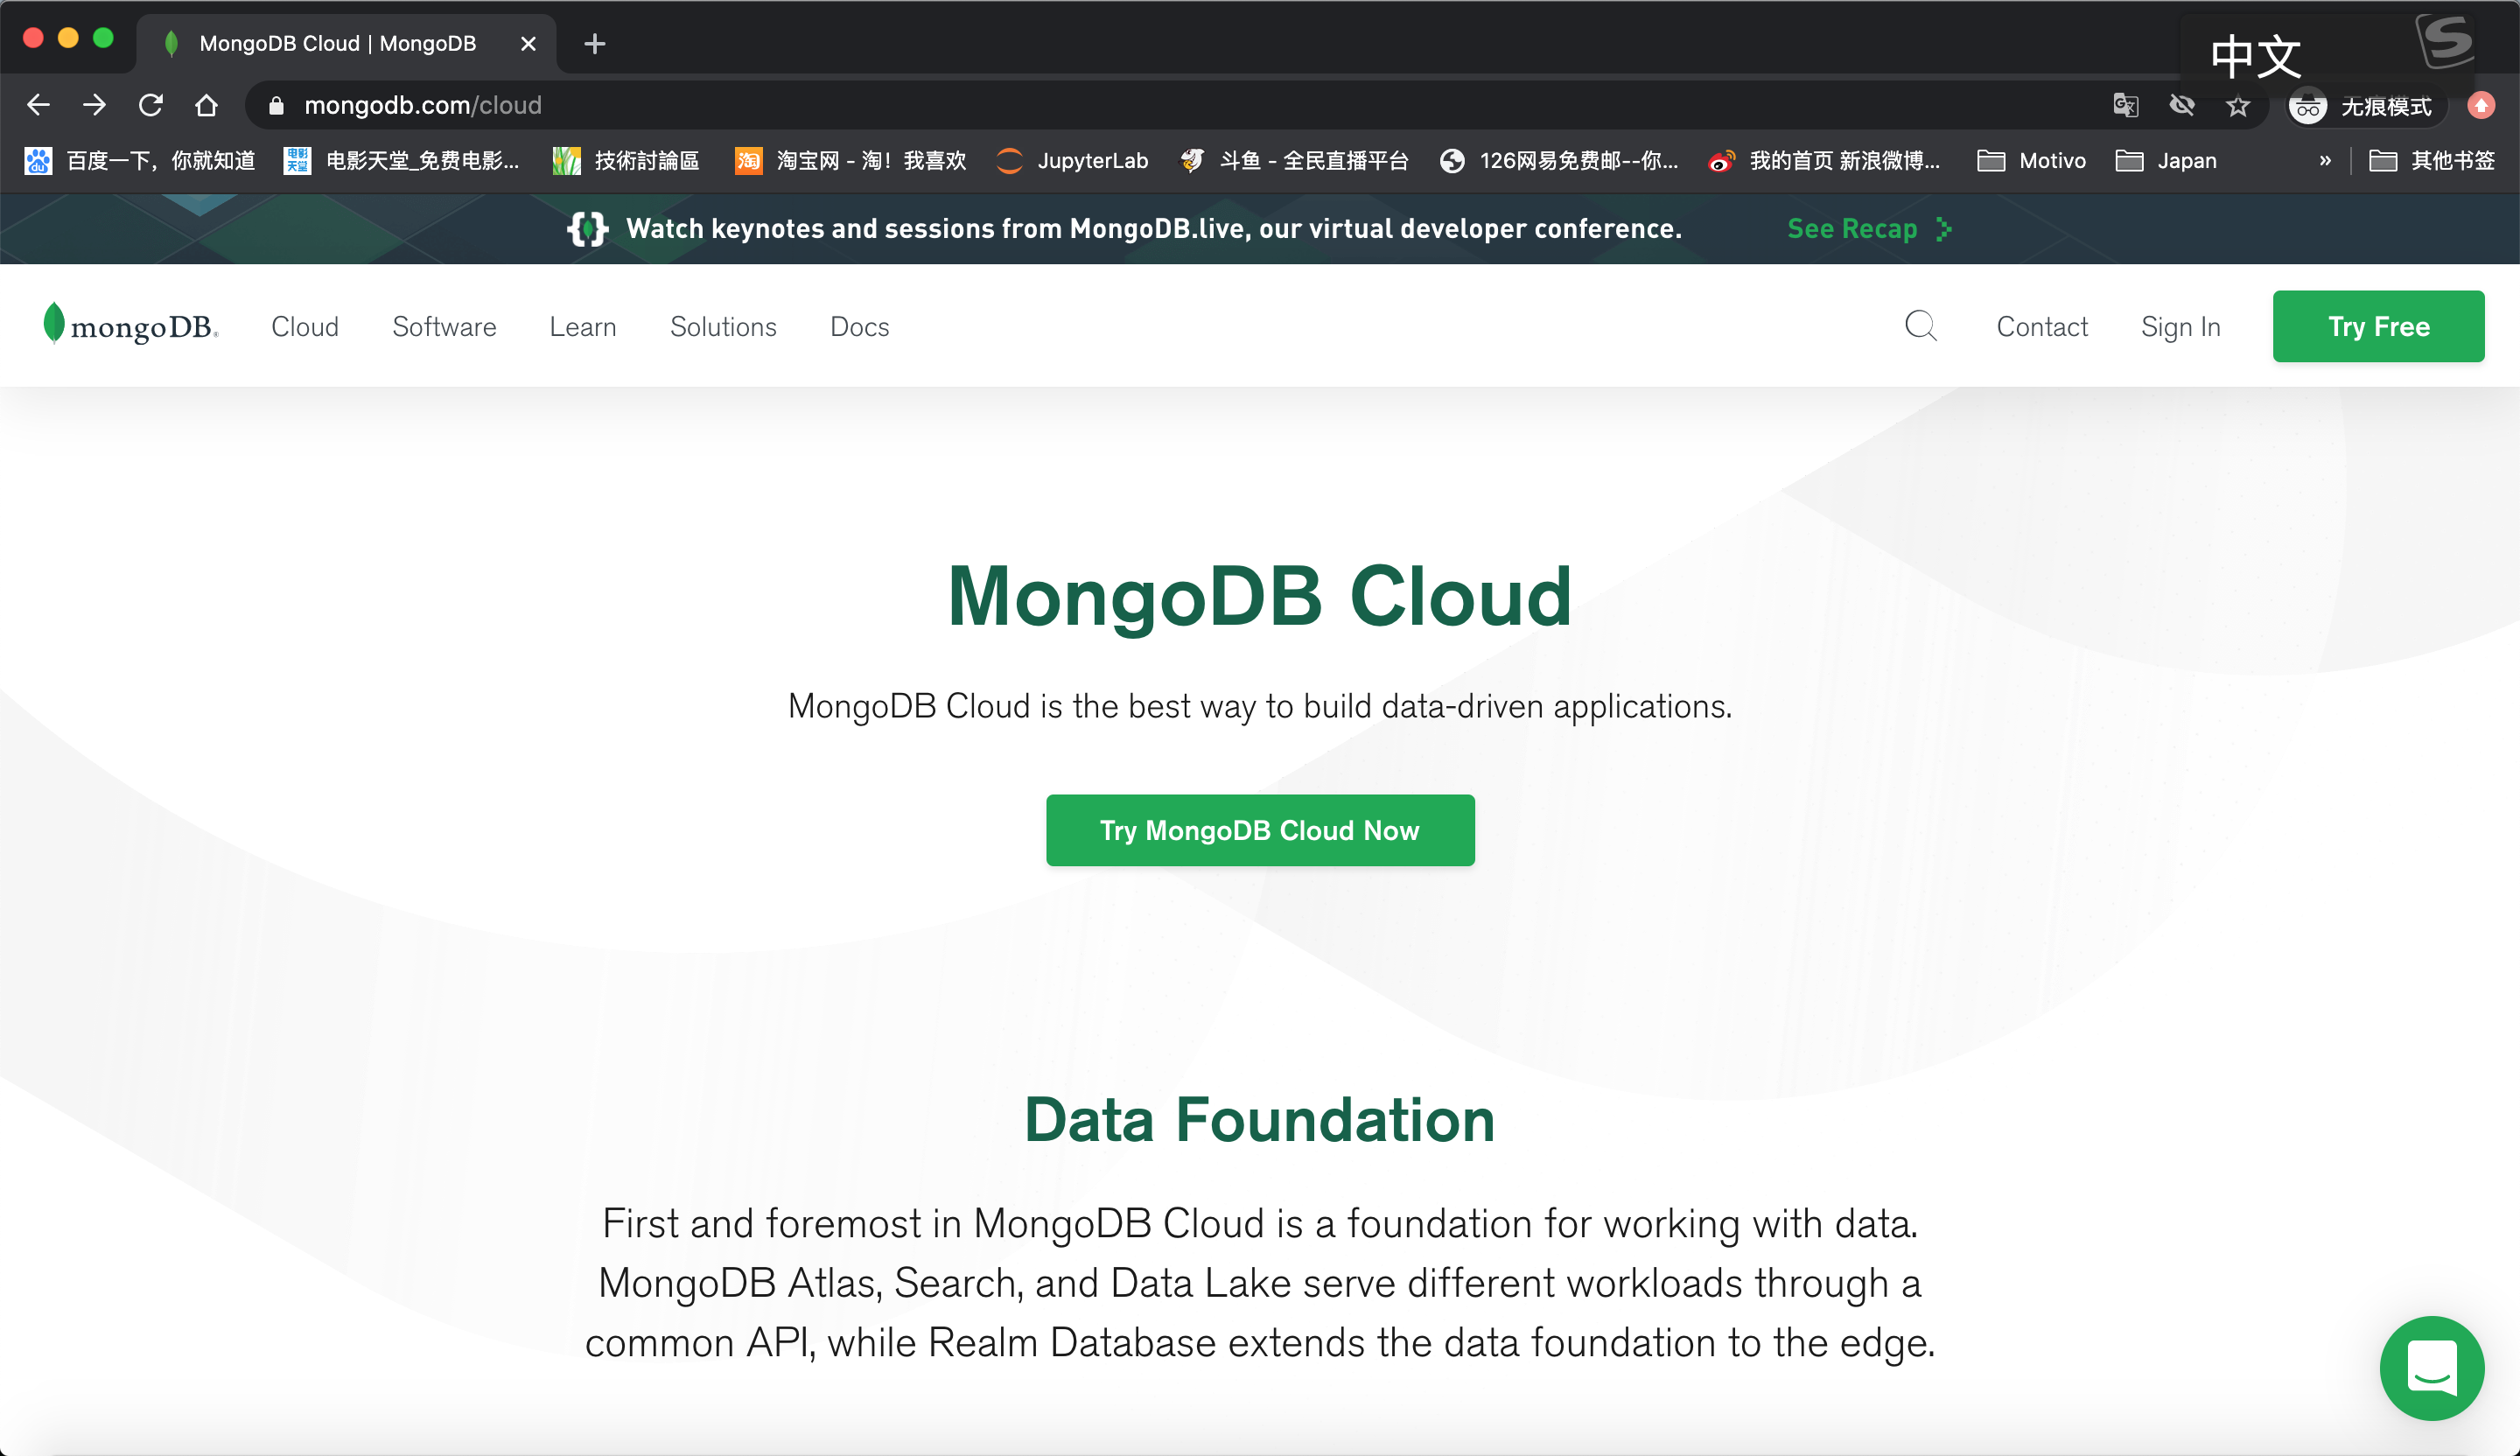Click the curly braces banner icon
Screen dimensions: 2520x1456
click(588, 229)
